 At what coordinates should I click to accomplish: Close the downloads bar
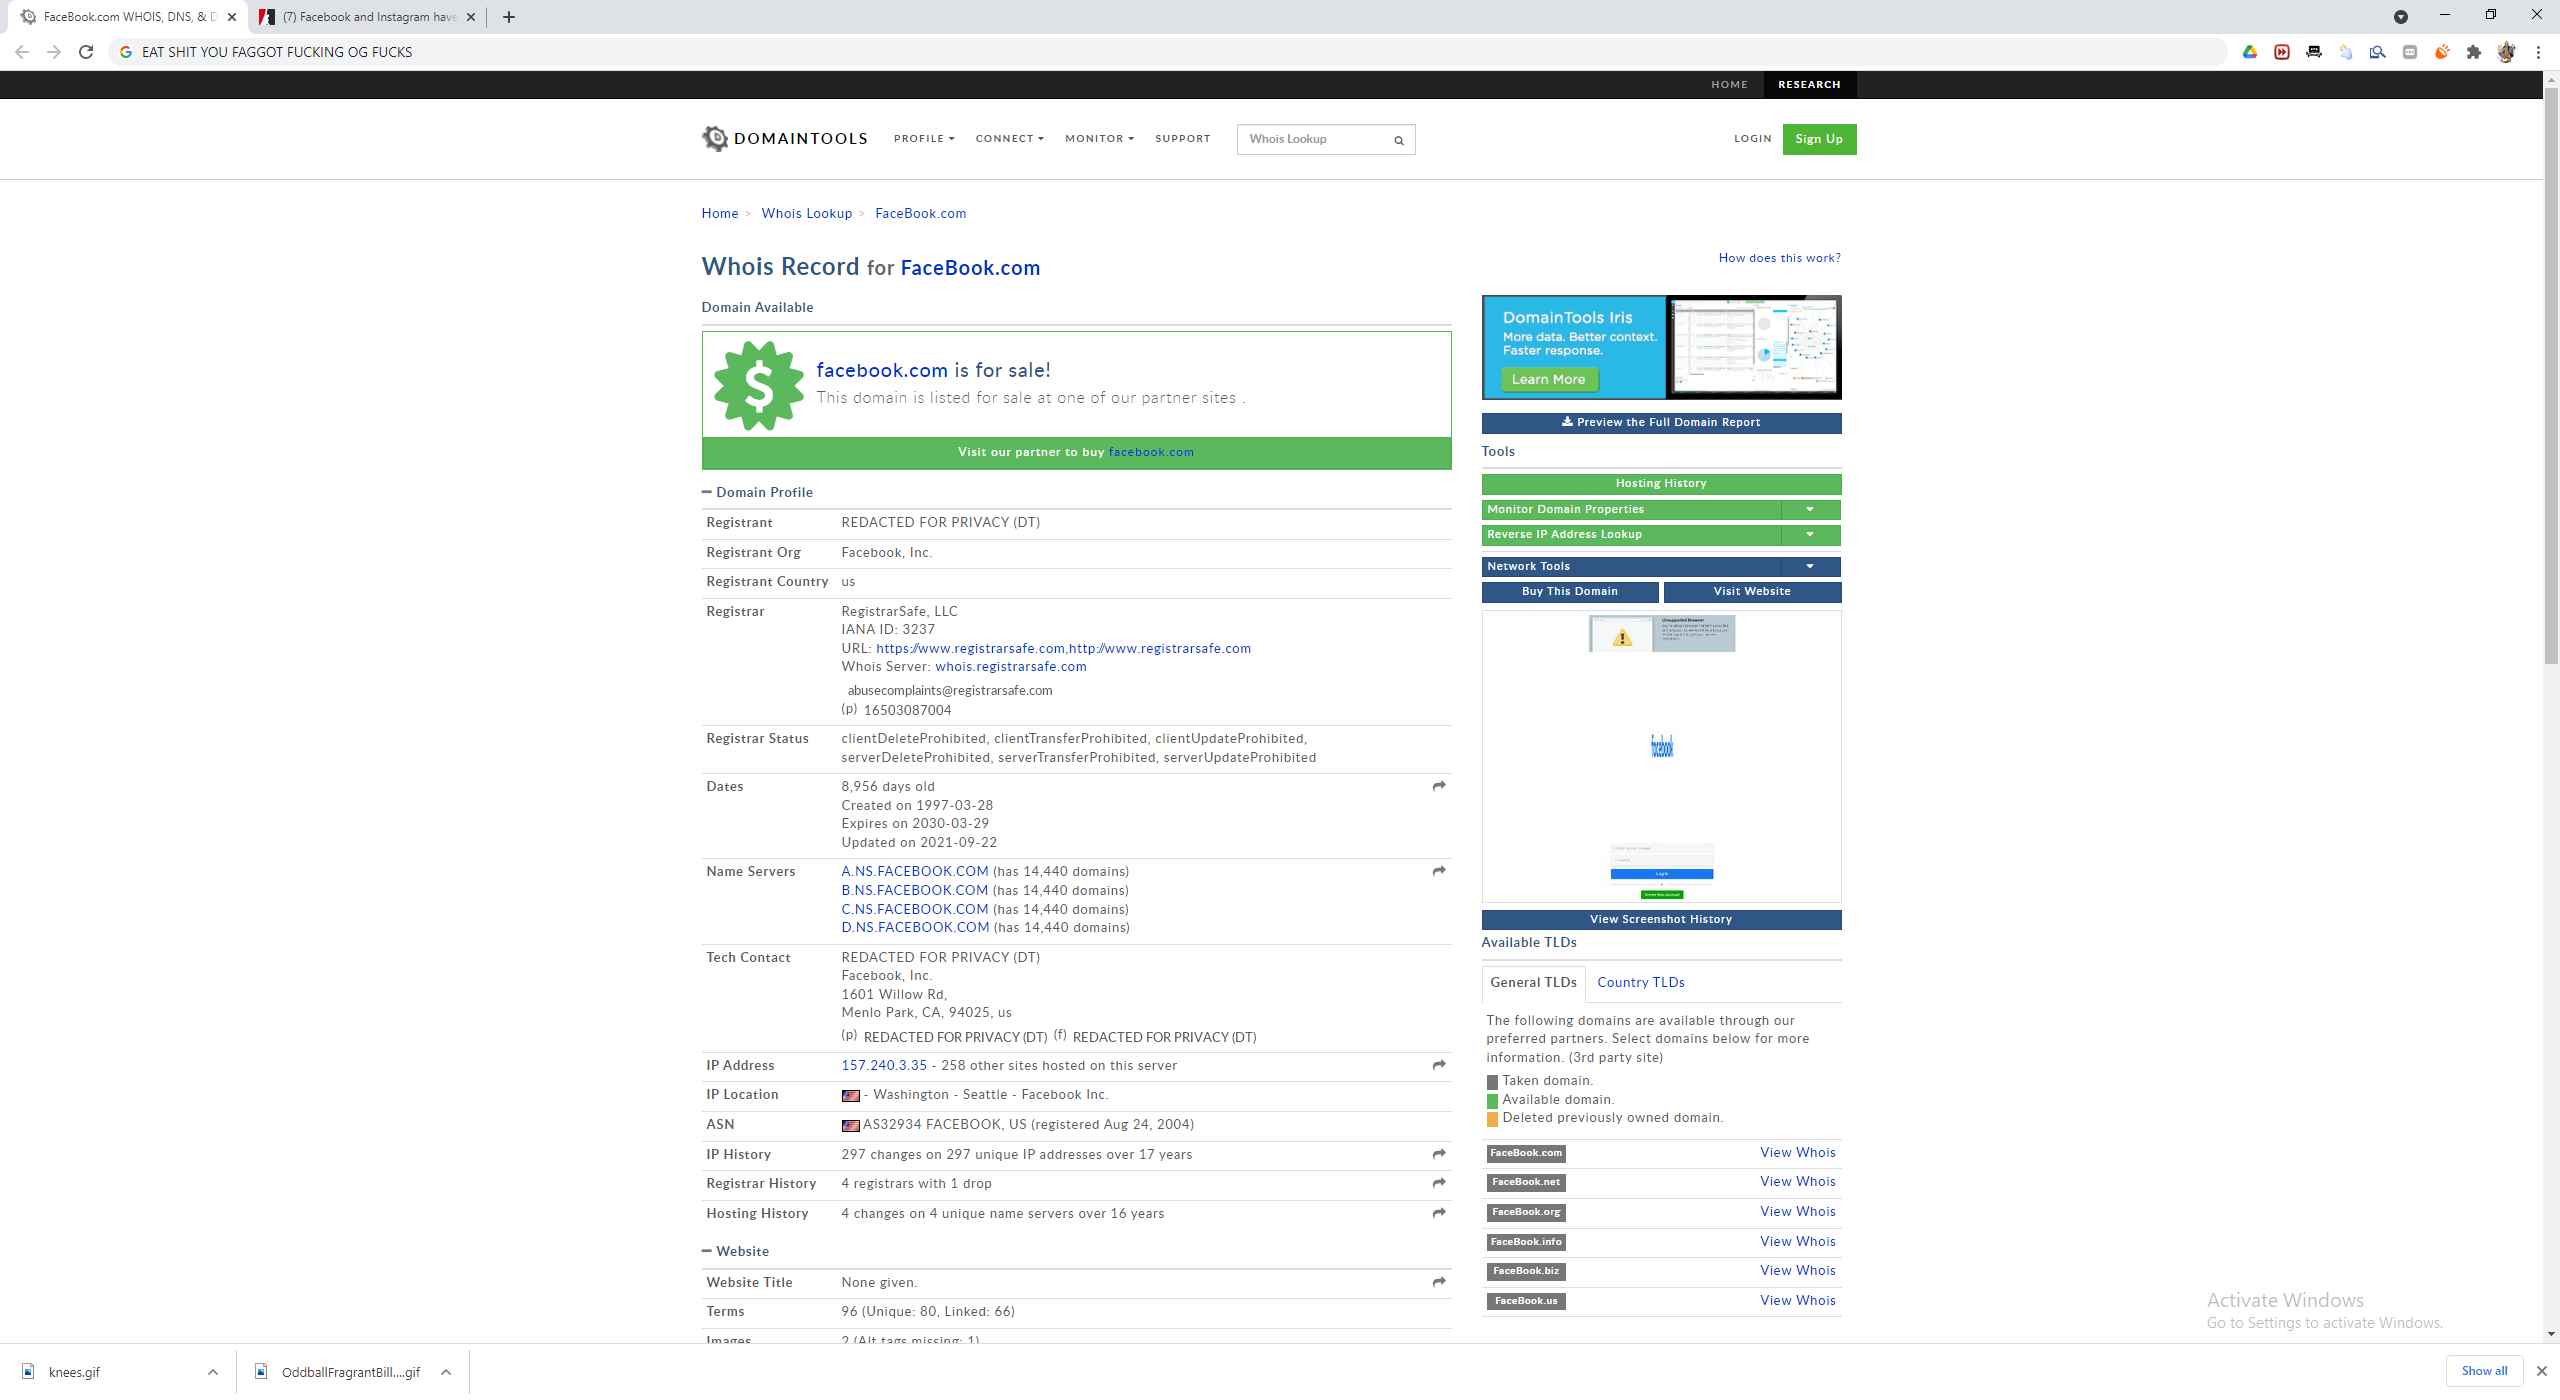(x=2541, y=1371)
